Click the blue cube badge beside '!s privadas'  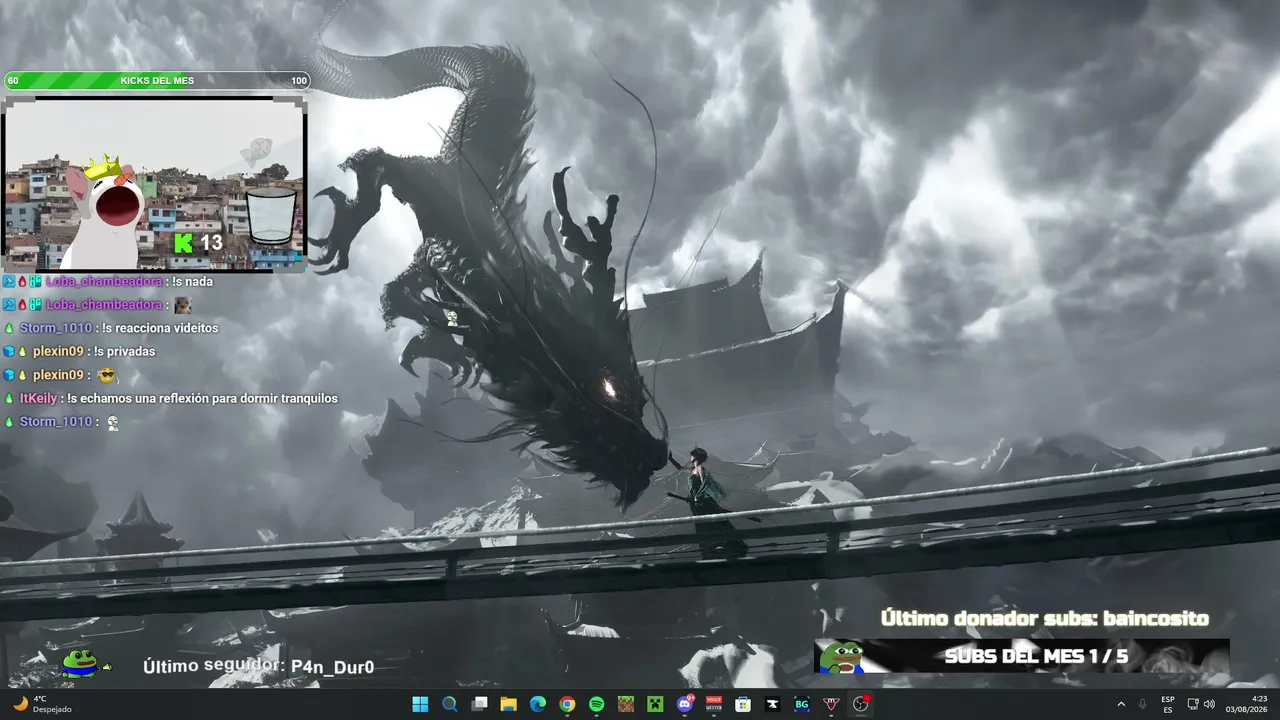(x=9, y=351)
